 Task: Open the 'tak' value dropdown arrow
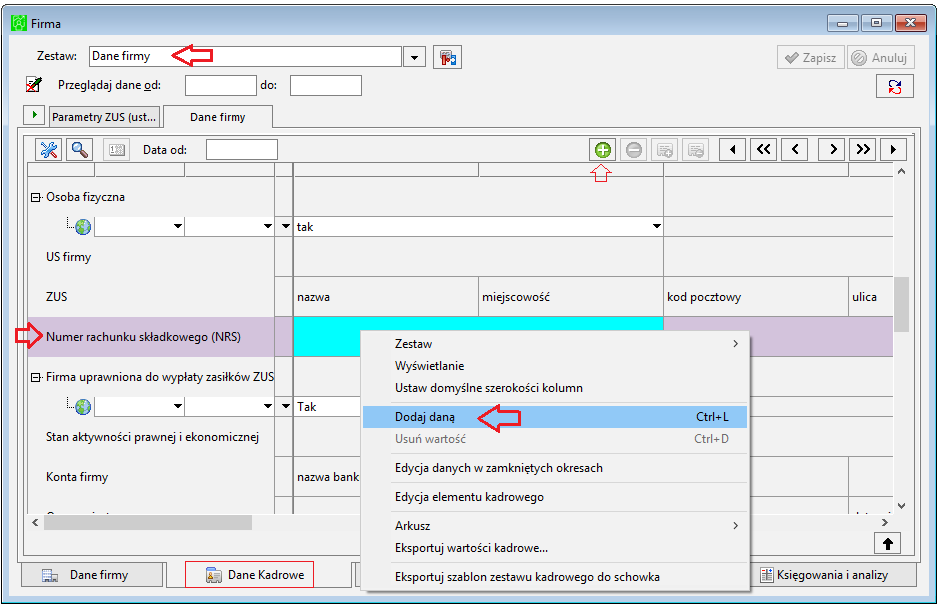[x=656, y=227]
